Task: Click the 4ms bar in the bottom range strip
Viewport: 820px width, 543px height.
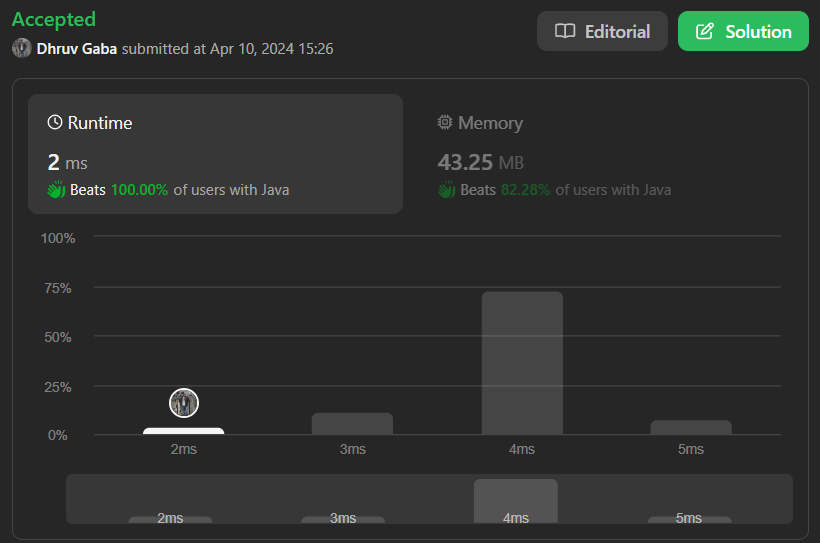Action: click(x=515, y=500)
